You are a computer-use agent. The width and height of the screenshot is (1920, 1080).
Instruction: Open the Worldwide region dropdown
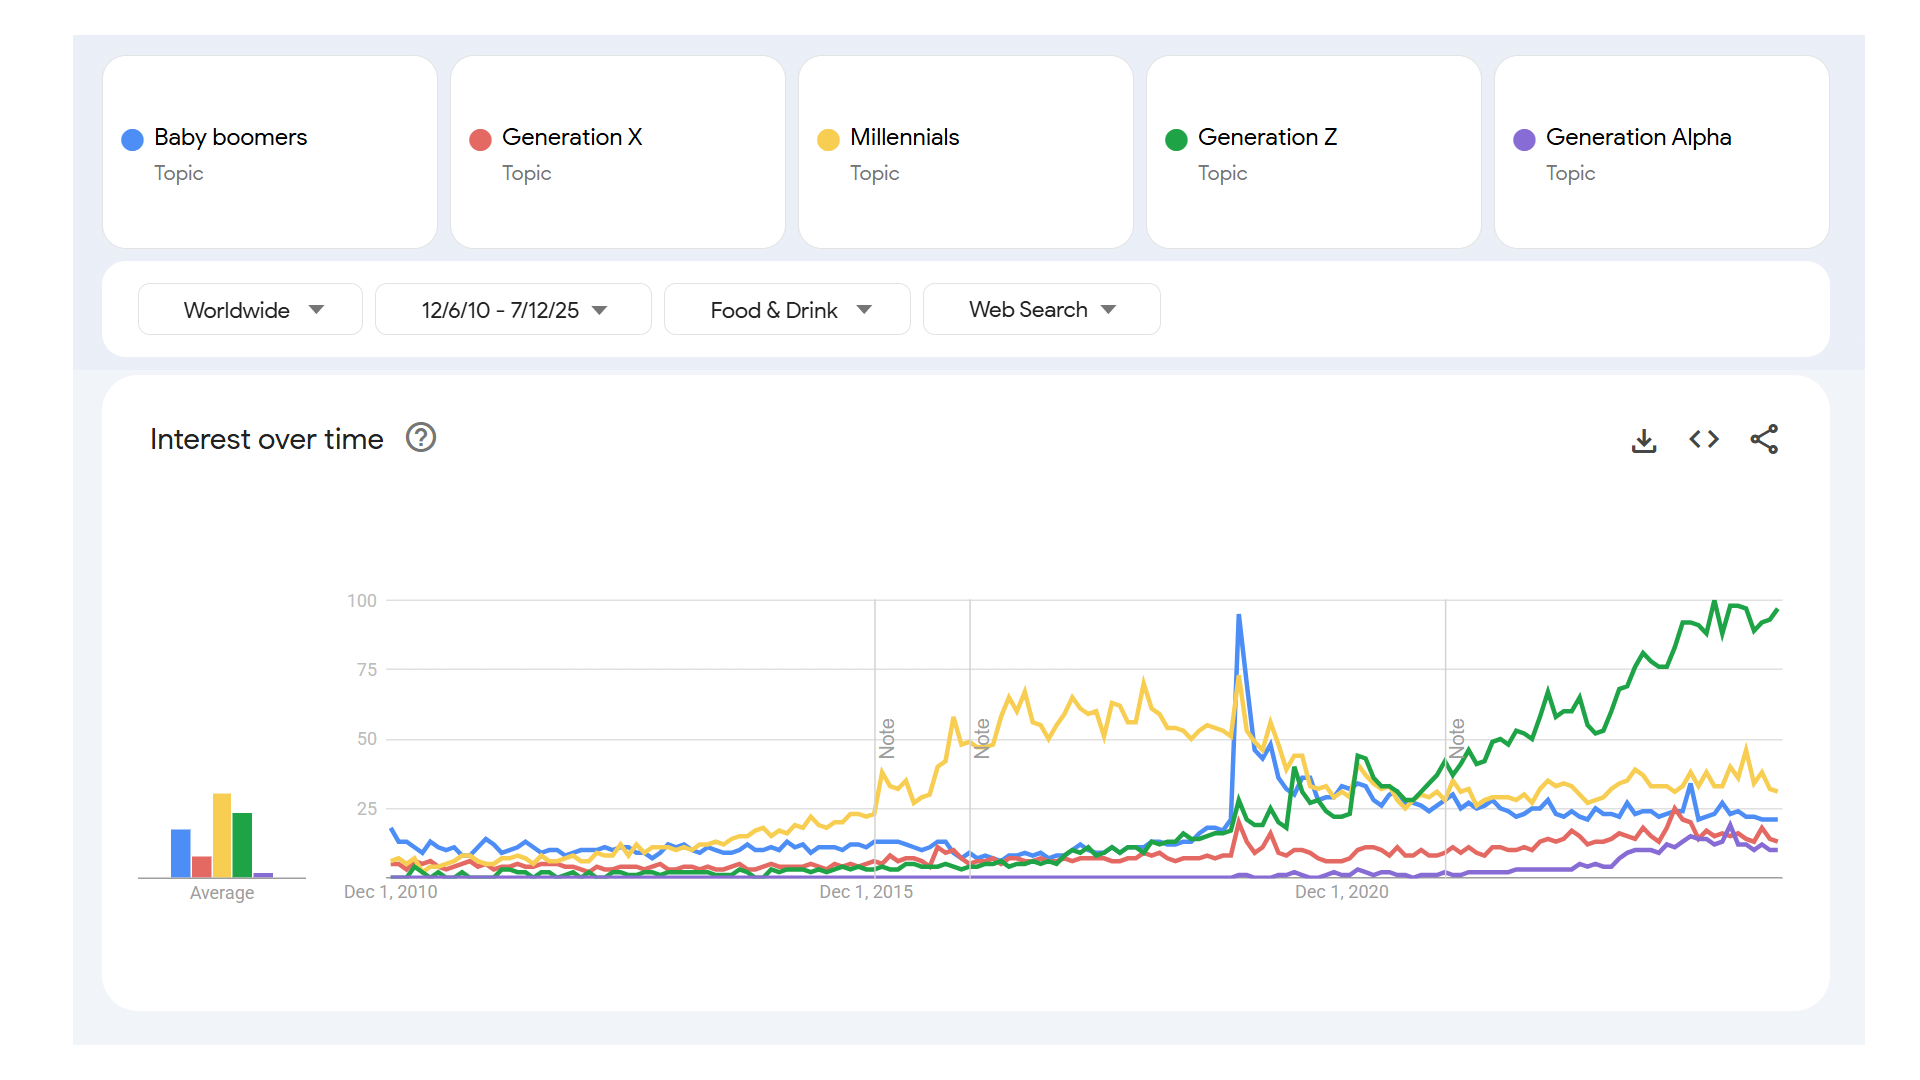(250, 310)
